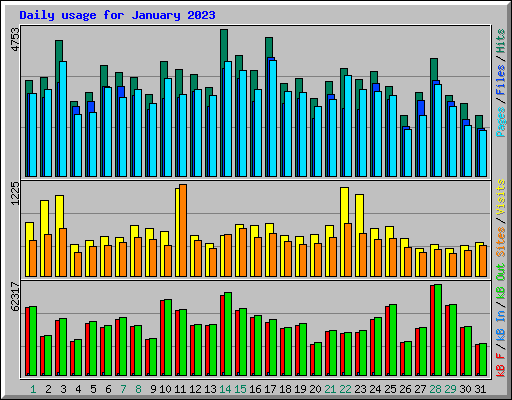Click the 'Visits' legend word
Screen dimensions: 512x400
point(501,197)
